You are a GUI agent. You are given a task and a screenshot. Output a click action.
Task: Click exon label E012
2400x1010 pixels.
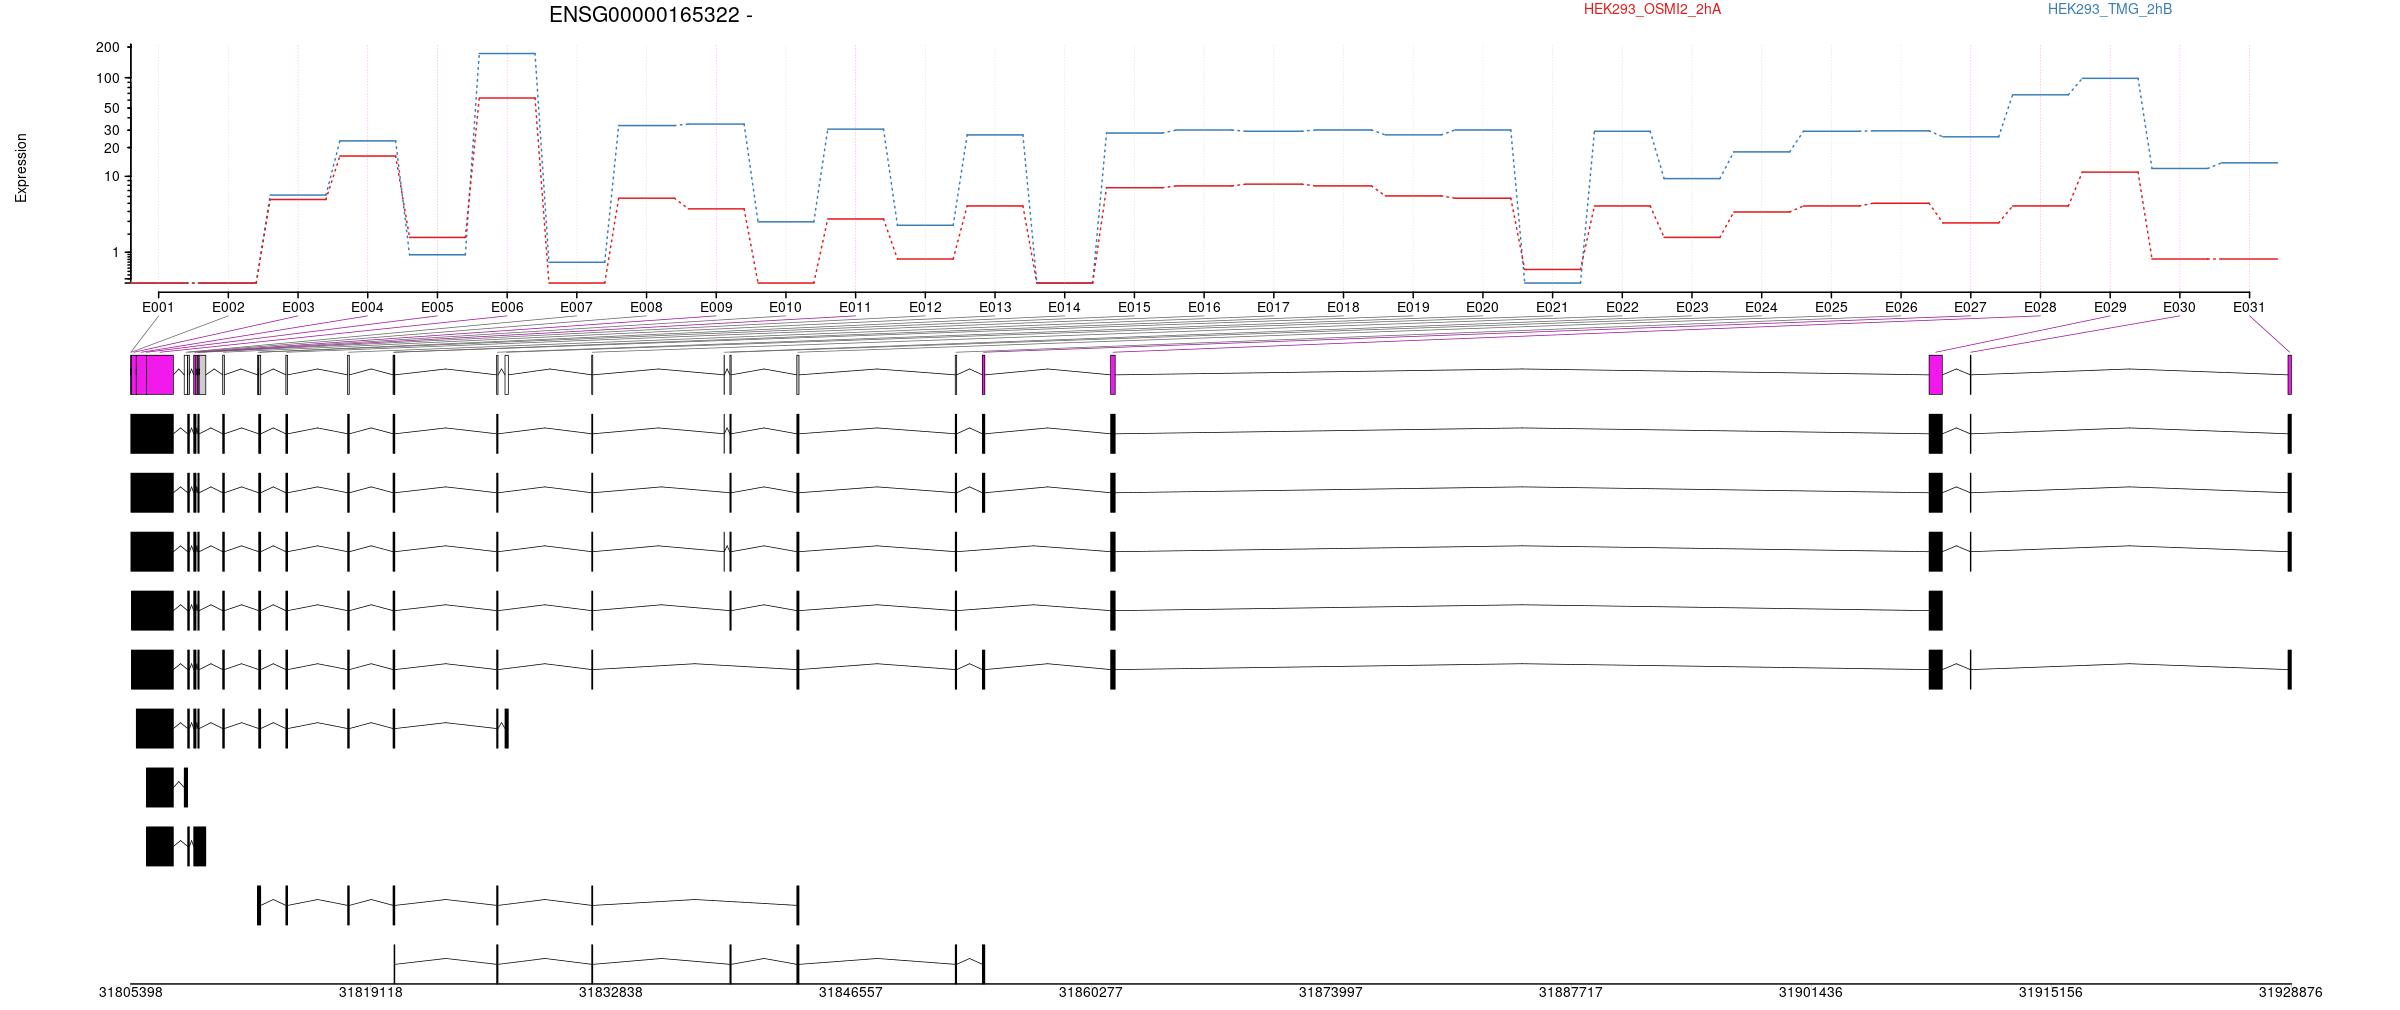pos(925,307)
